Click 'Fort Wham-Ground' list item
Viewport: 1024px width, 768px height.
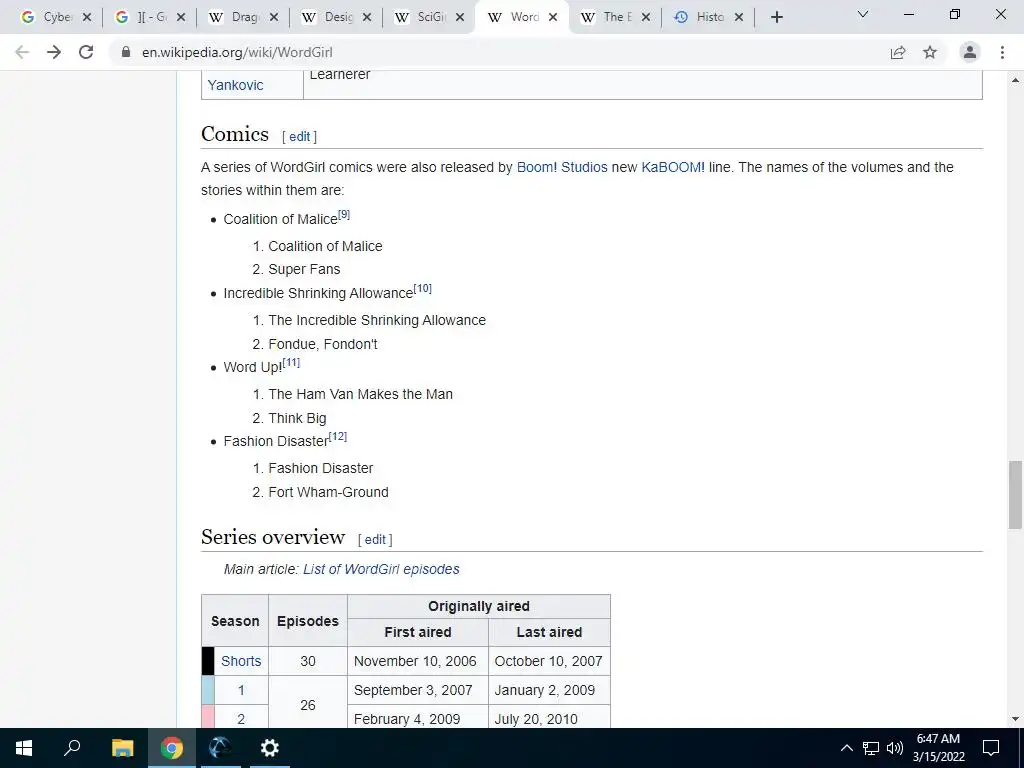tap(328, 492)
